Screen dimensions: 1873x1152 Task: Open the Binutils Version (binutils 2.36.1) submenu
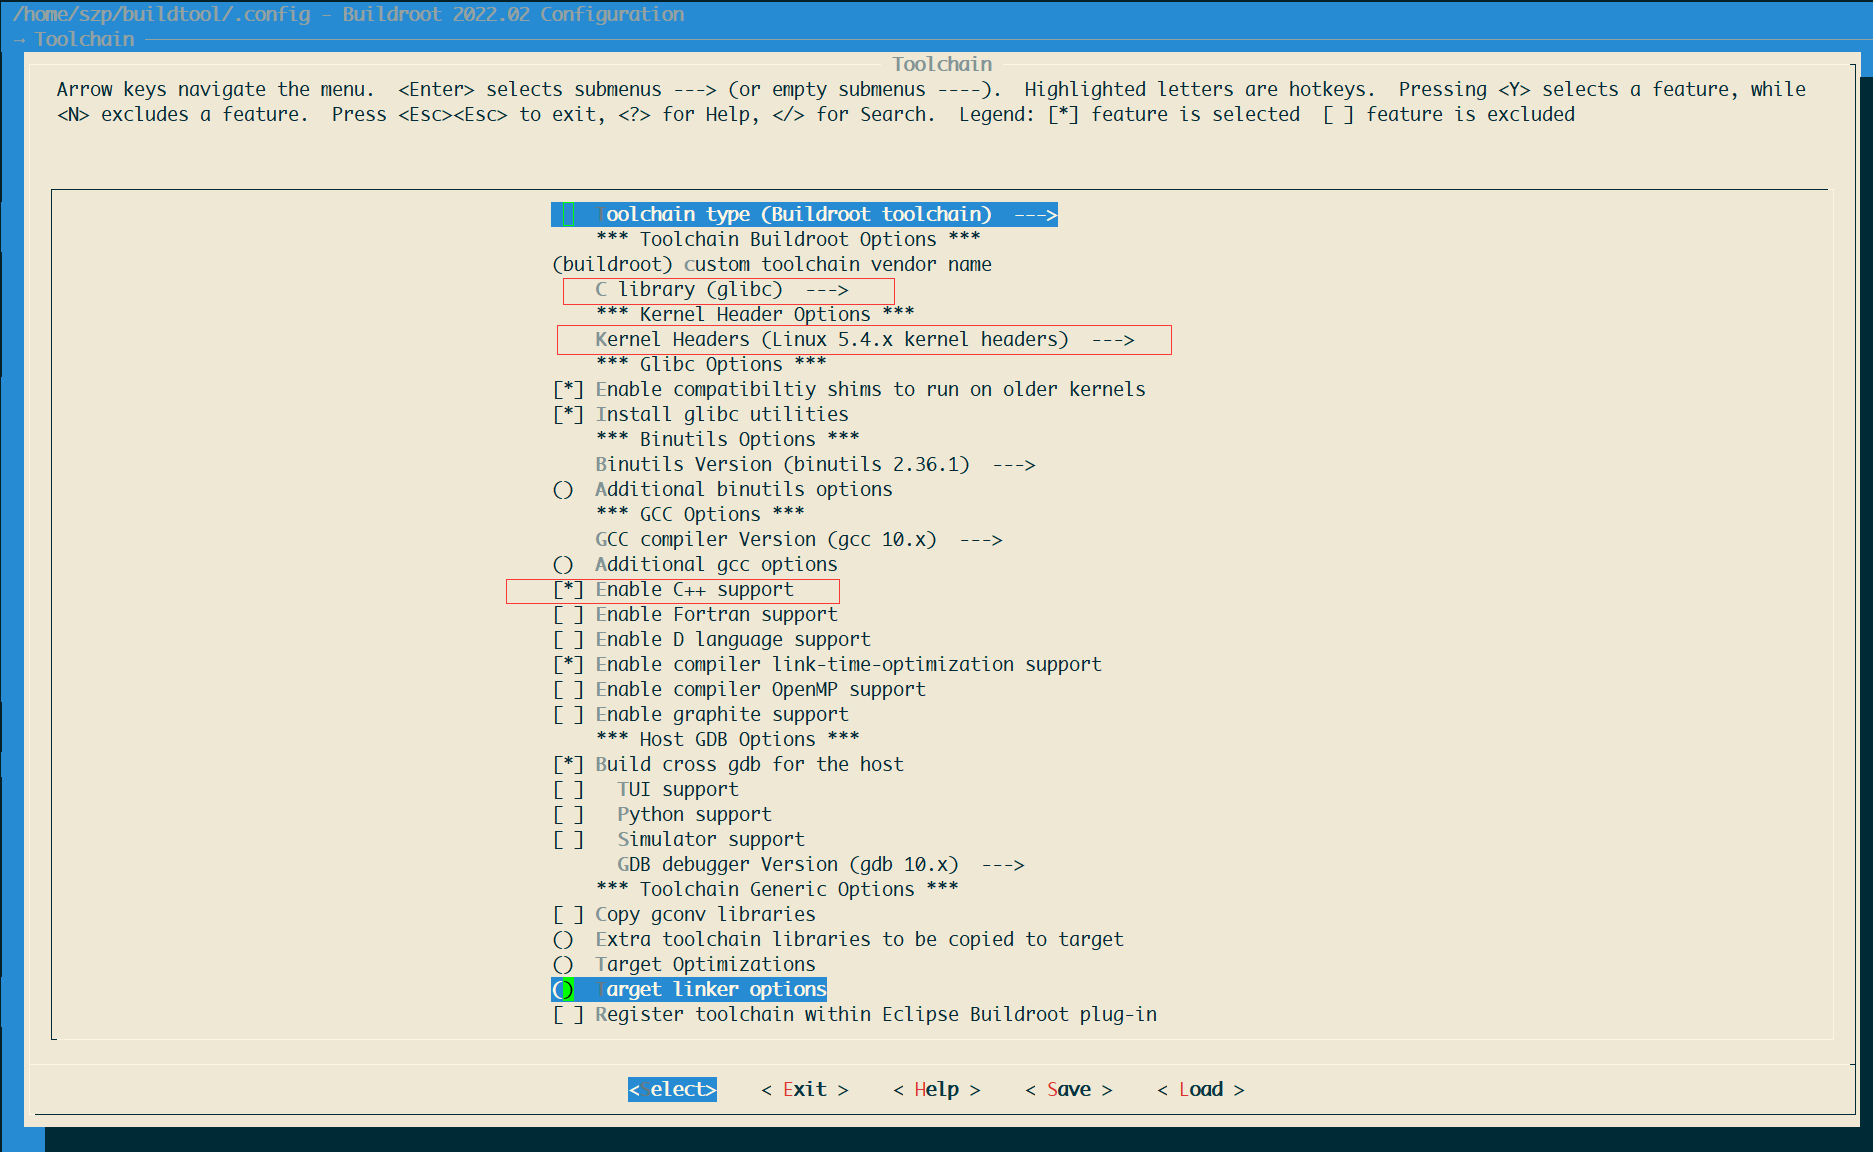point(814,464)
